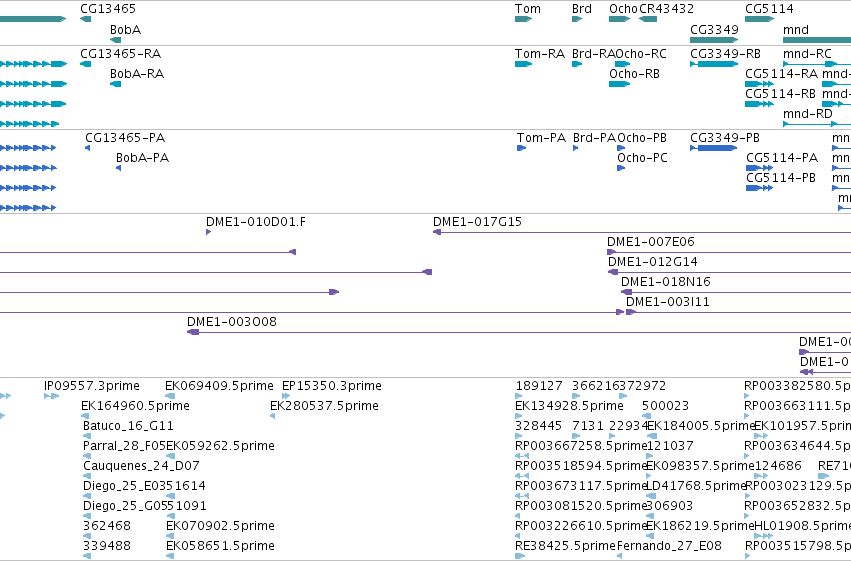Screen dimensions: 851x561
Task: Open protein CG13465-PA
Action: click(x=125, y=138)
